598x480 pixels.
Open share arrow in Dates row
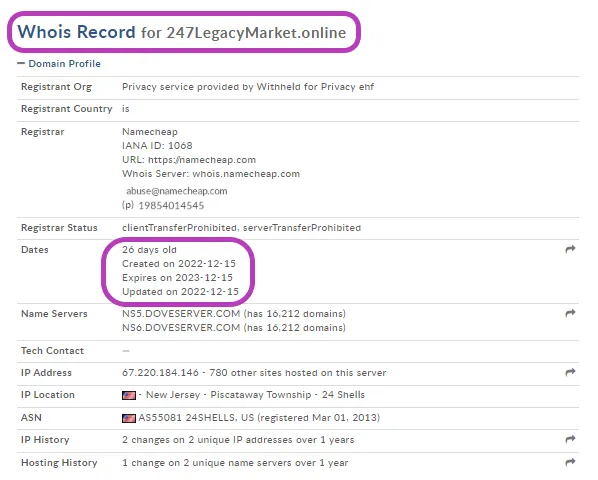tap(570, 249)
